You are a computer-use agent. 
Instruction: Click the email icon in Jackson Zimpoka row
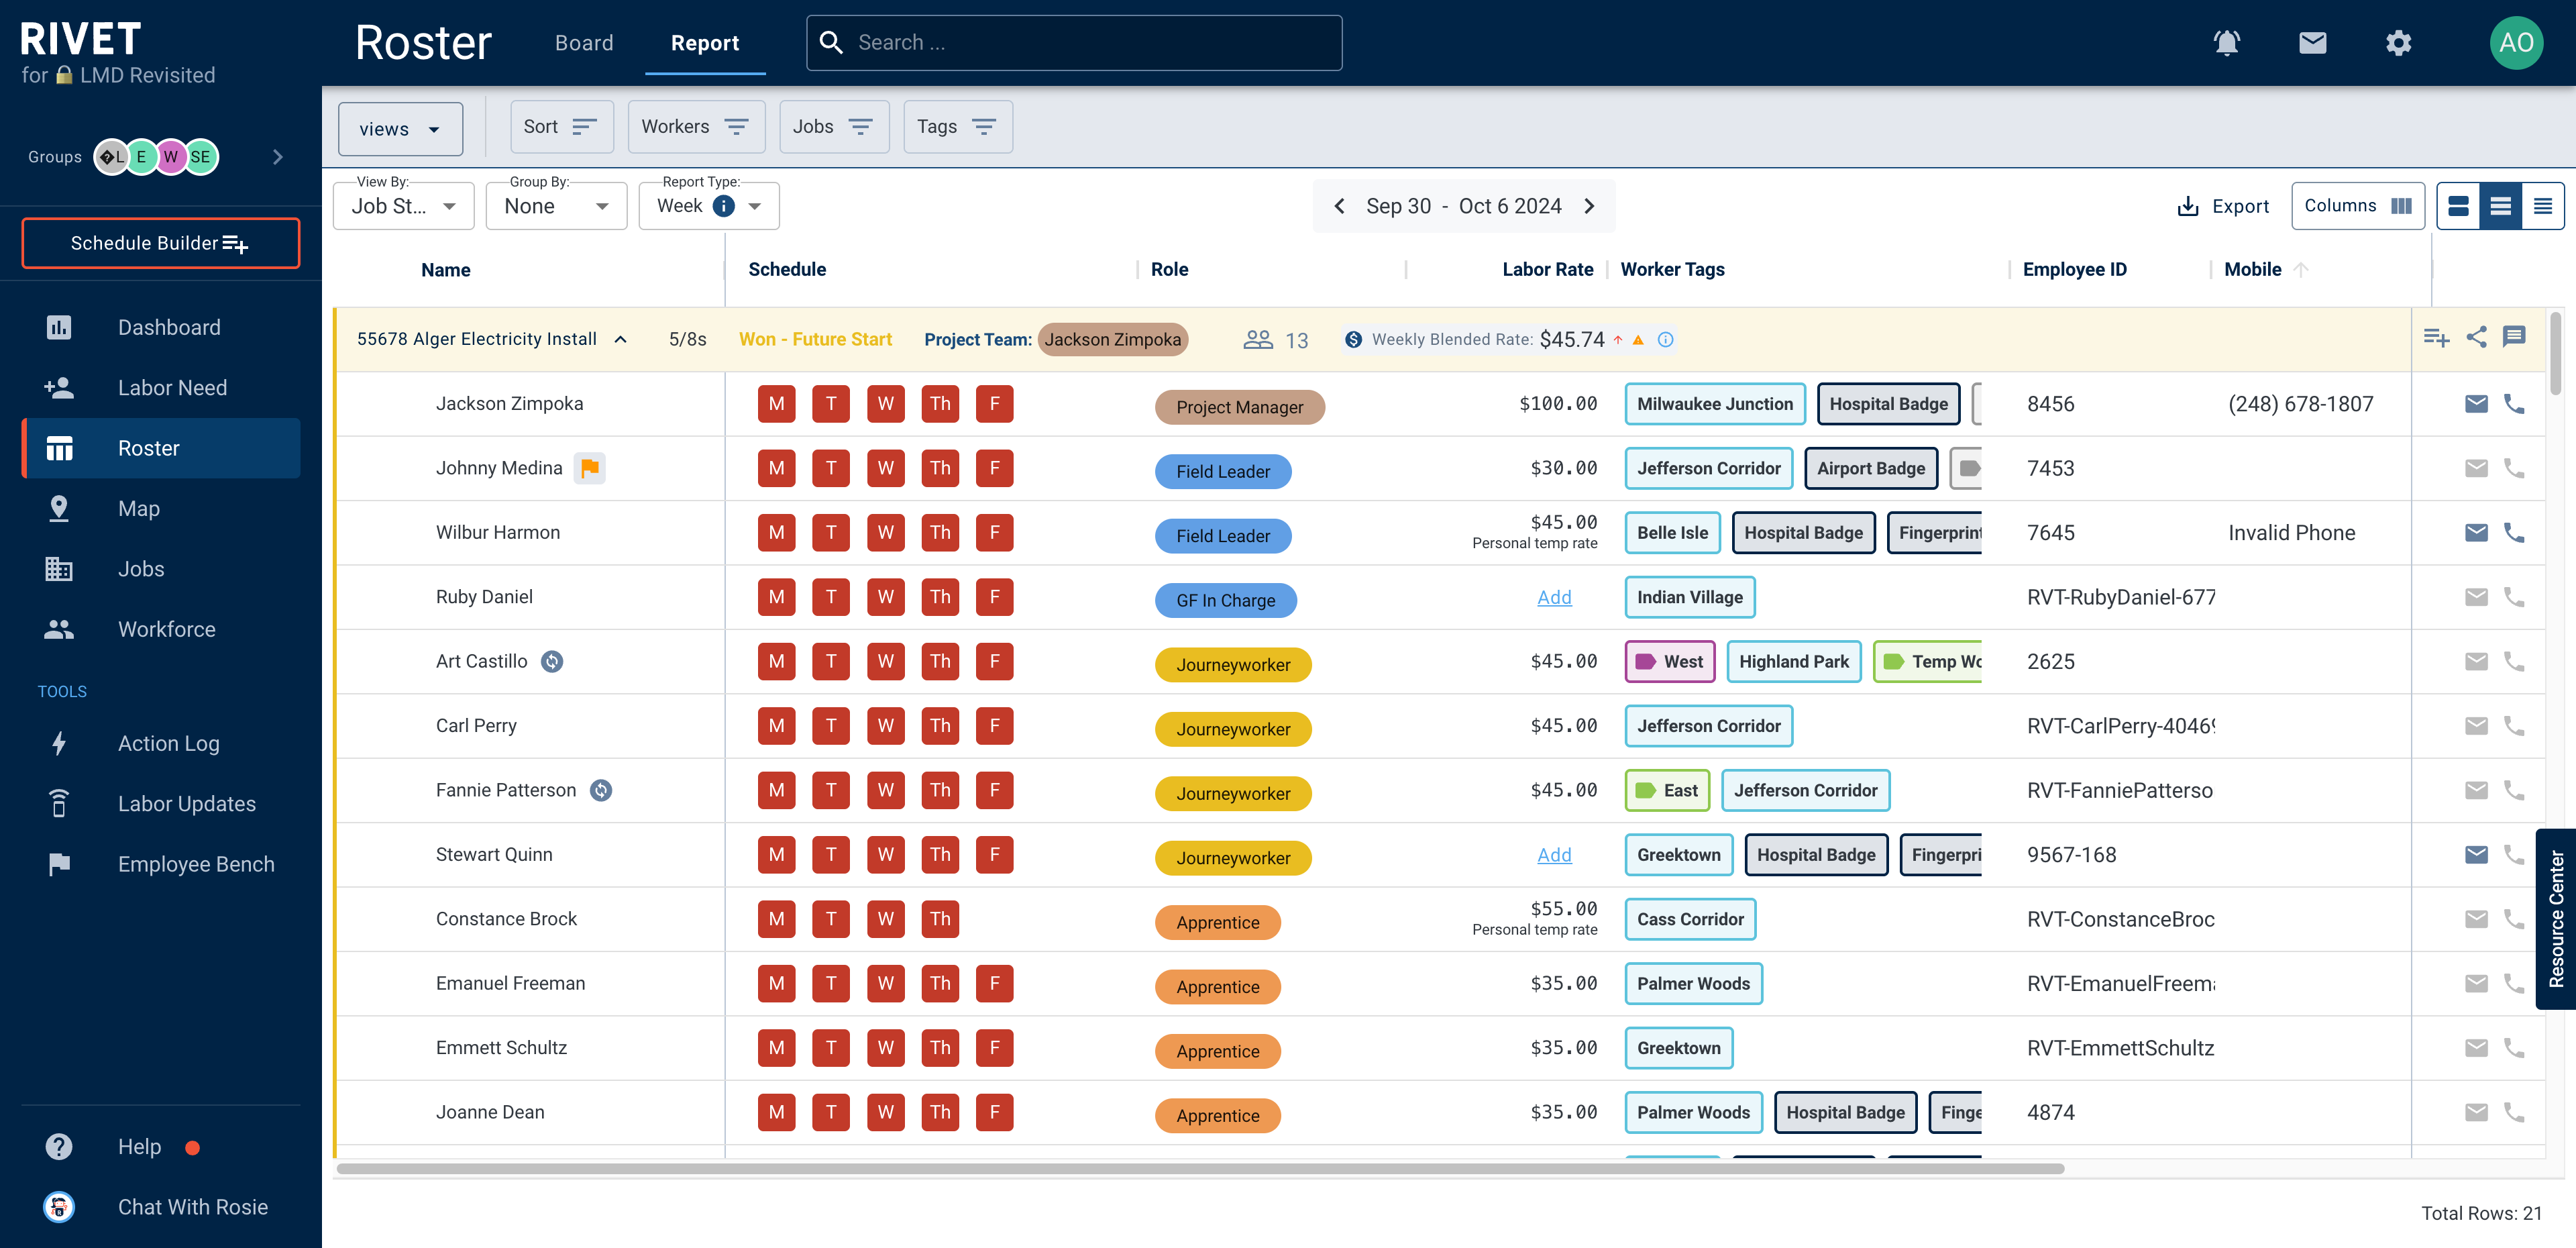tap(2476, 404)
